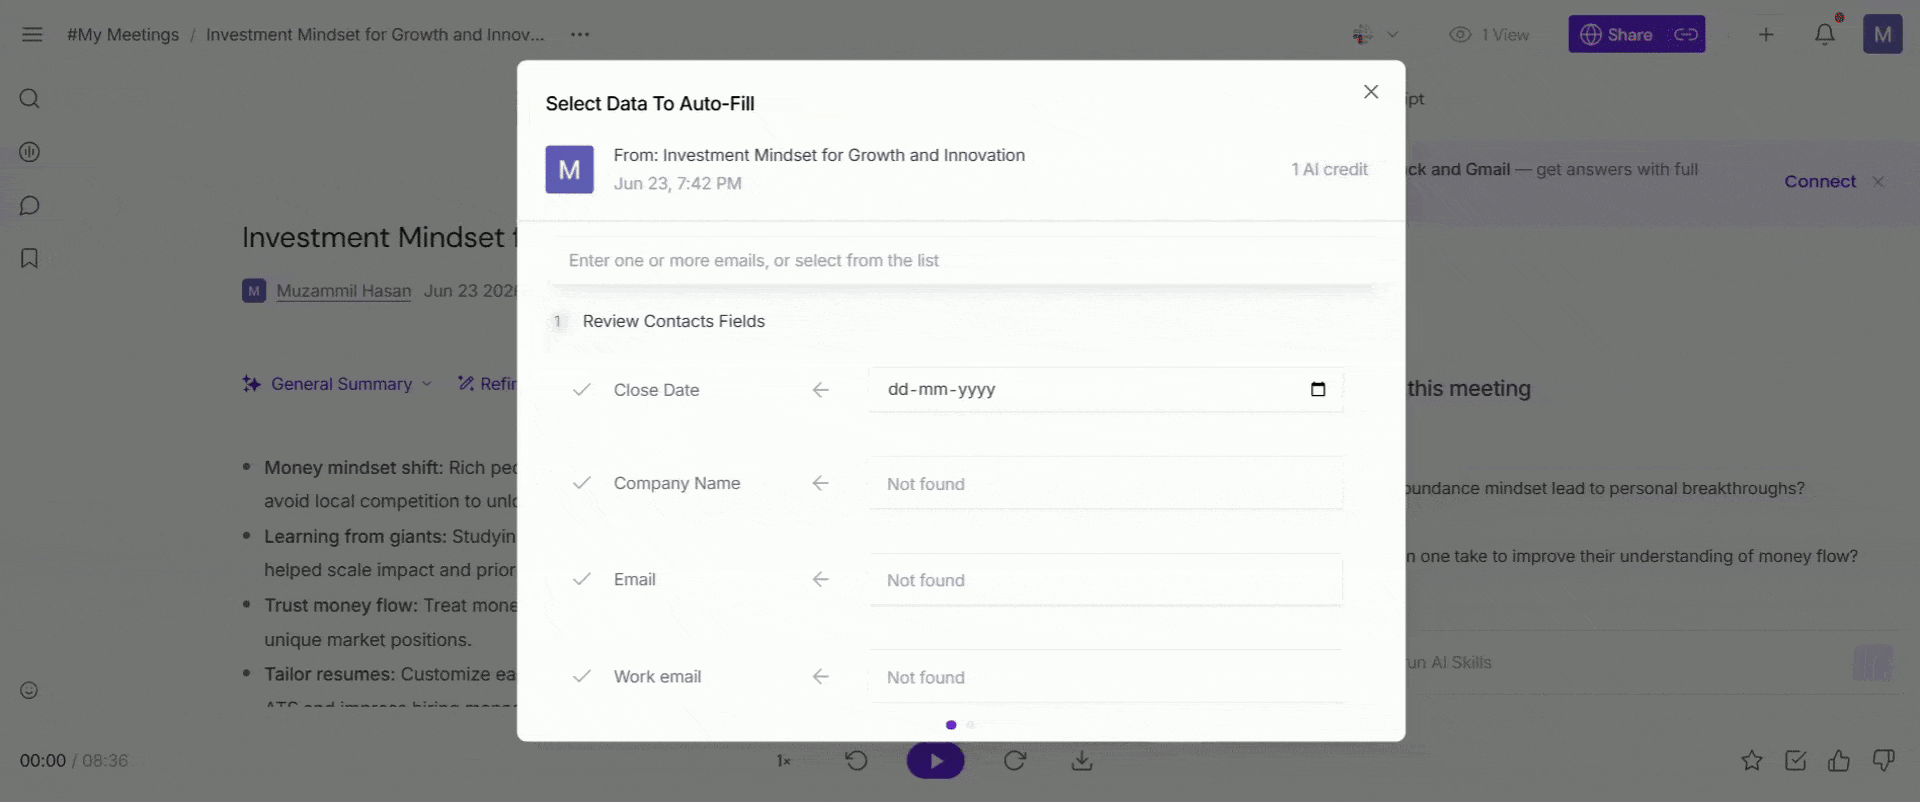Dismiss the Connect banner
Viewport: 1920px width, 802px height.
[1878, 181]
